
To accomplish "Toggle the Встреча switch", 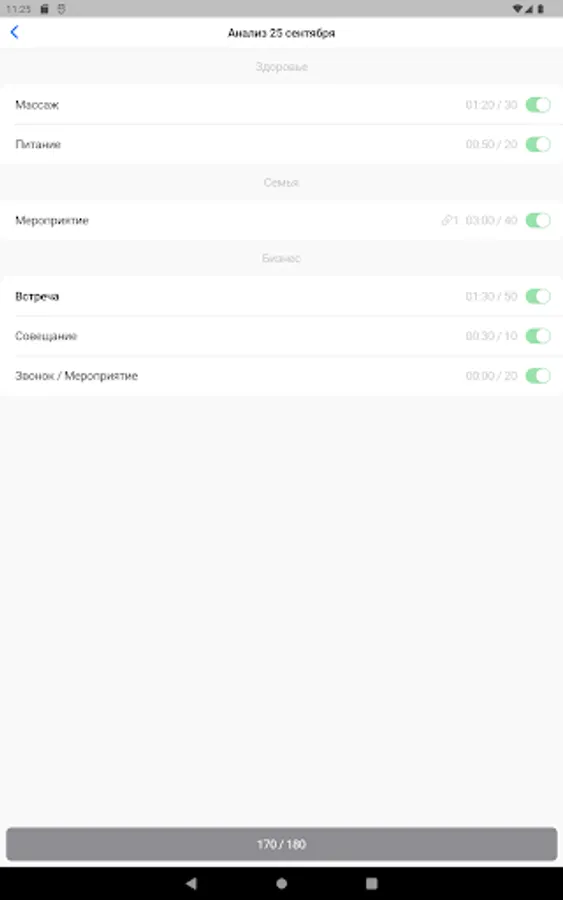I will click(x=538, y=296).
